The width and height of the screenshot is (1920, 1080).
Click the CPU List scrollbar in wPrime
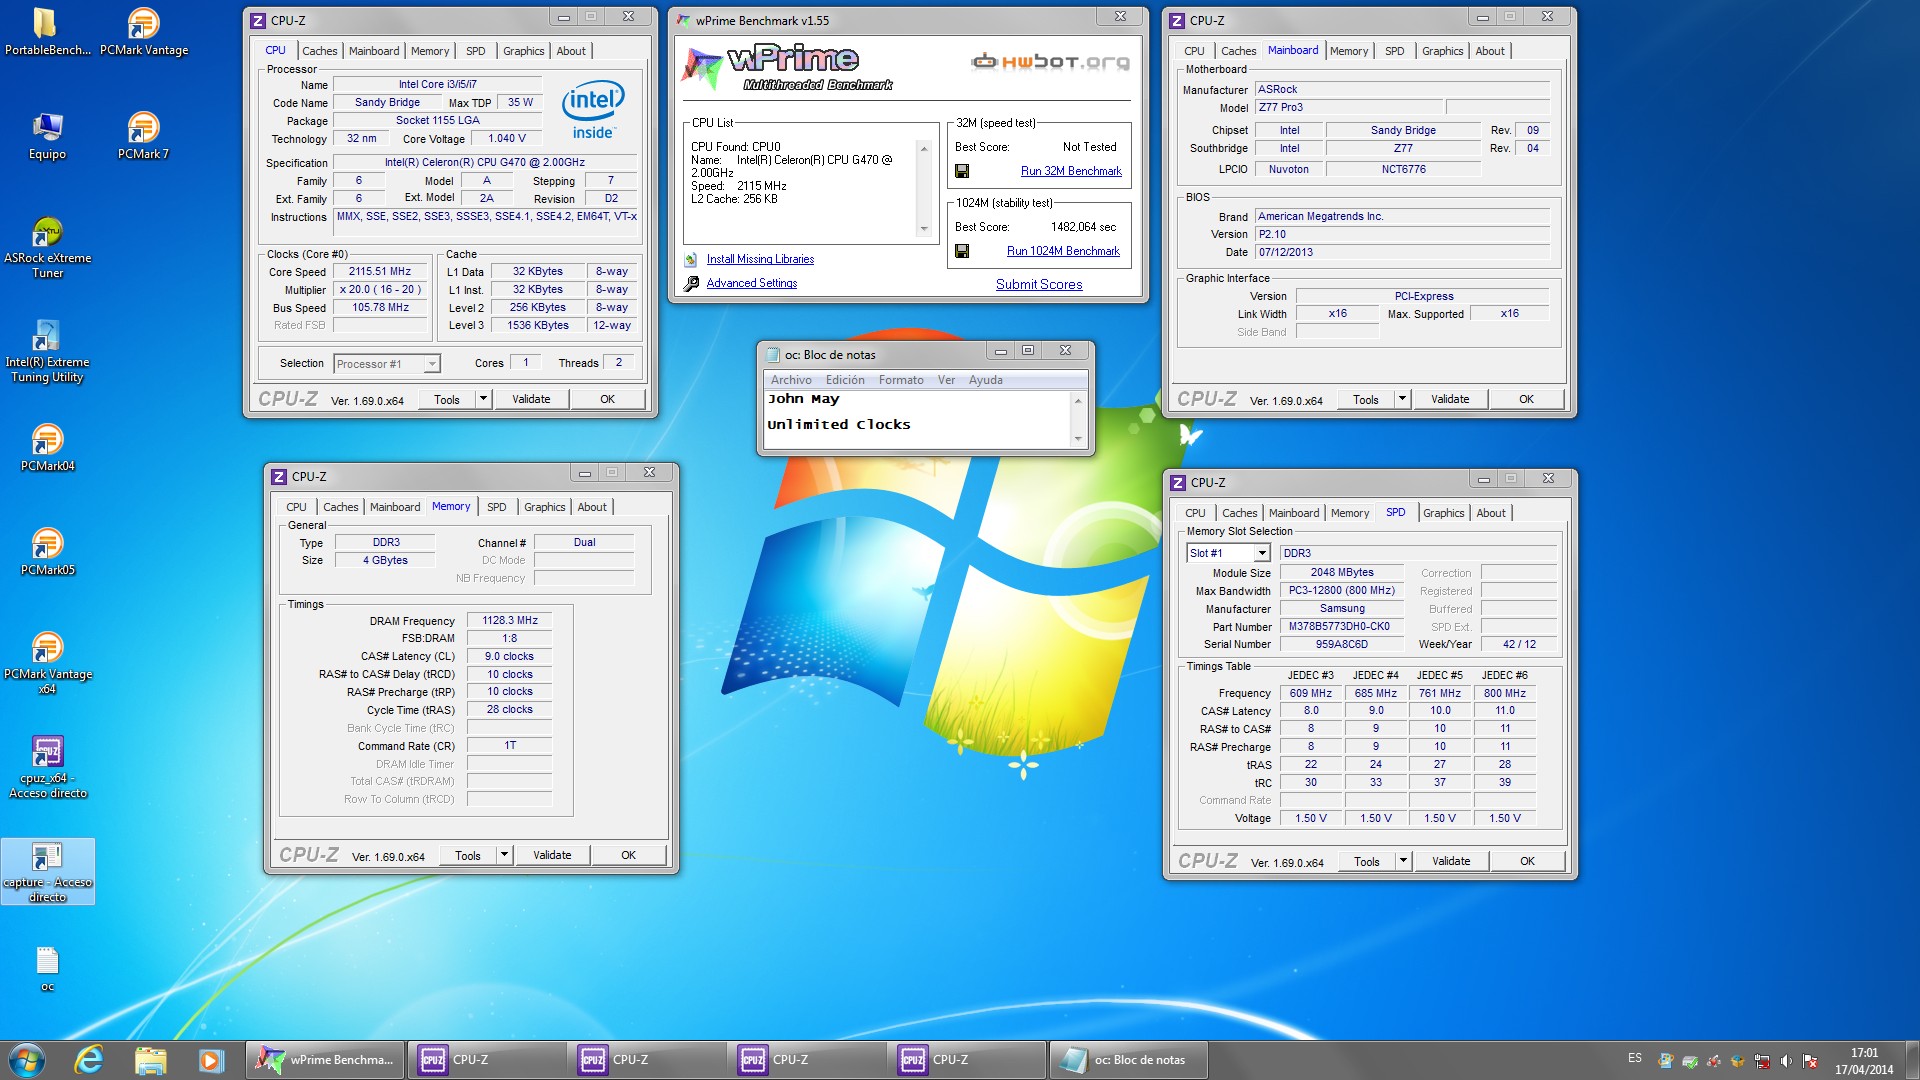pos(924,189)
